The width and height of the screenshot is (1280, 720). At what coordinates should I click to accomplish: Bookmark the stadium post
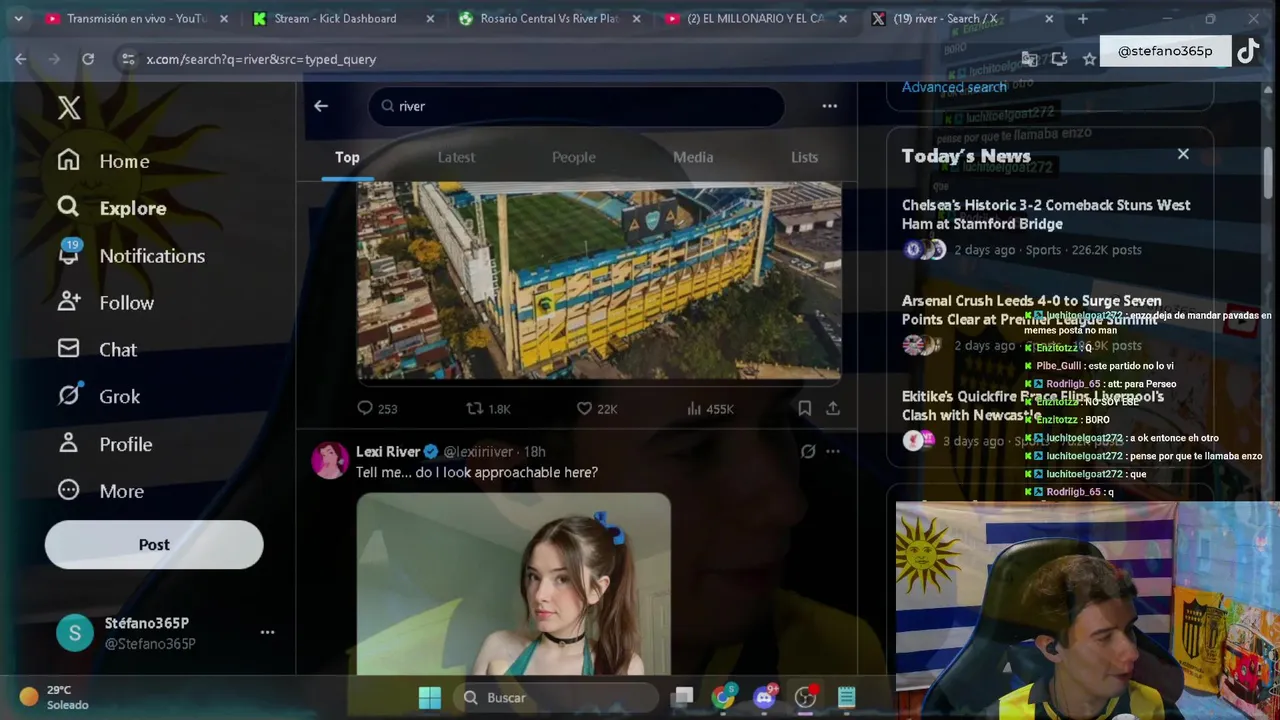(x=805, y=408)
